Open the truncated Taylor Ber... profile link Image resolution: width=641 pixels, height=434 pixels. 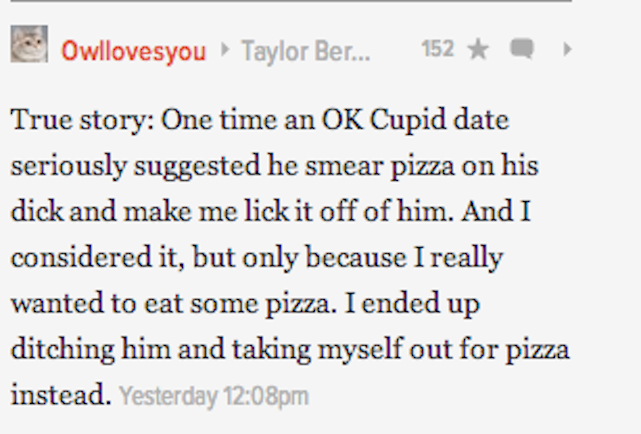(305, 50)
